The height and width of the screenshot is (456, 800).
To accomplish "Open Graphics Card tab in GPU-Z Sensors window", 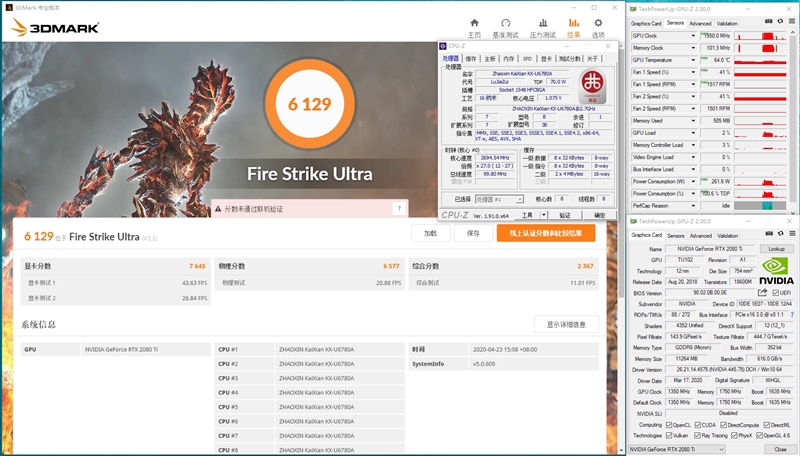I will pos(646,23).
